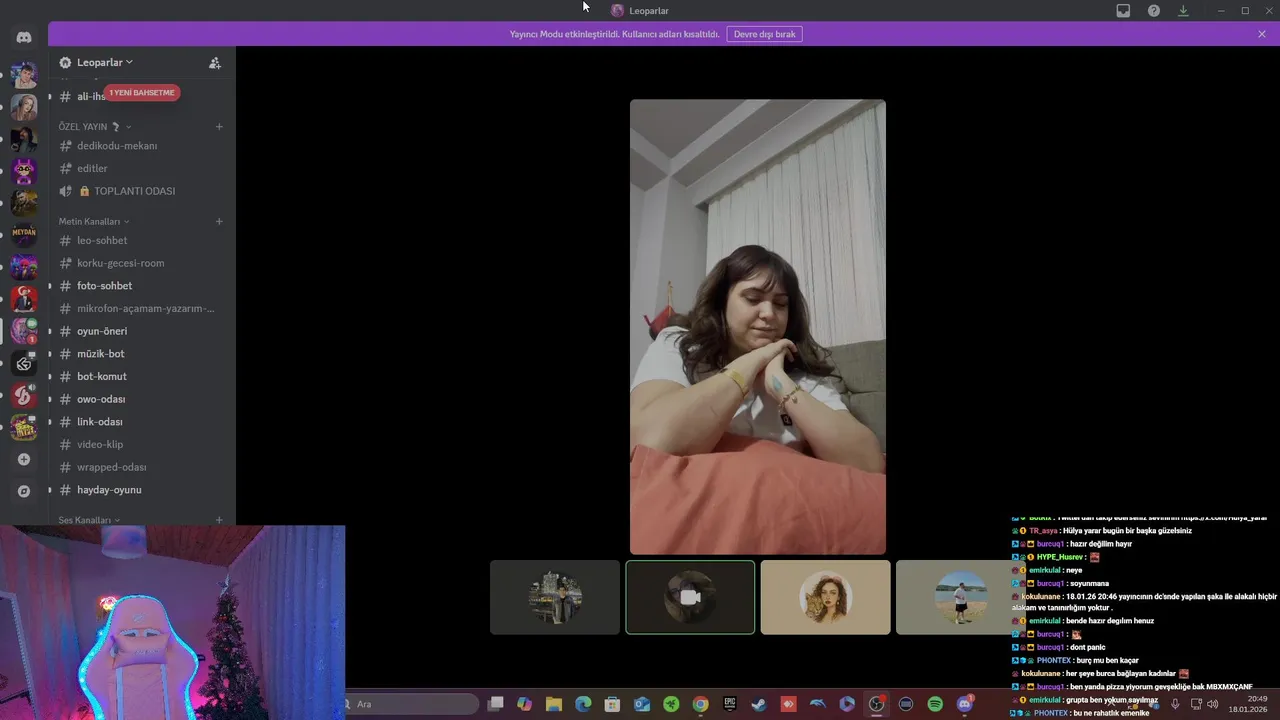Open OBS Studio from the taskbar

(x=877, y=704)
